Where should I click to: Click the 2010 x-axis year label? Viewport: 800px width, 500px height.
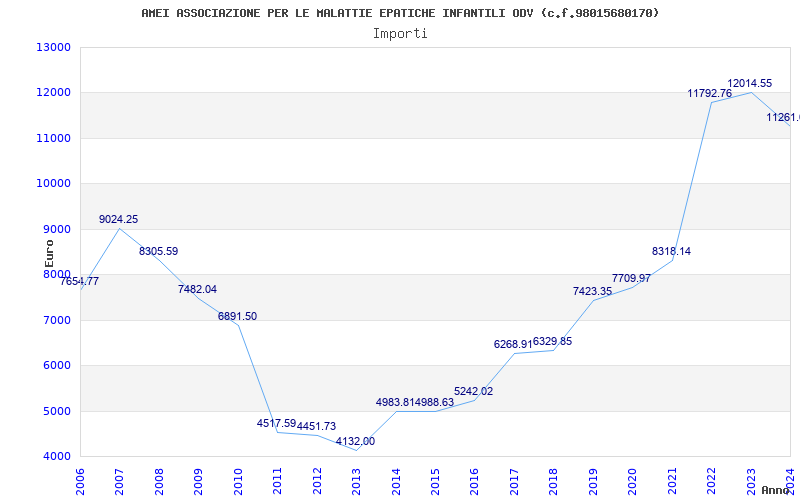238,481
